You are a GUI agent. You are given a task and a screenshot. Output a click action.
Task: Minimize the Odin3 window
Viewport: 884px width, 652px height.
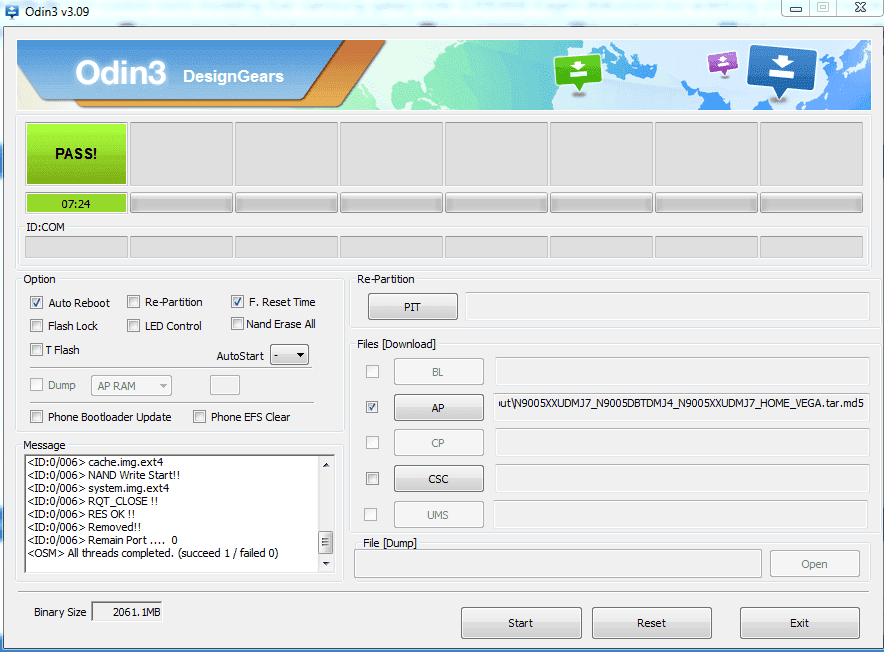(795, 7)
